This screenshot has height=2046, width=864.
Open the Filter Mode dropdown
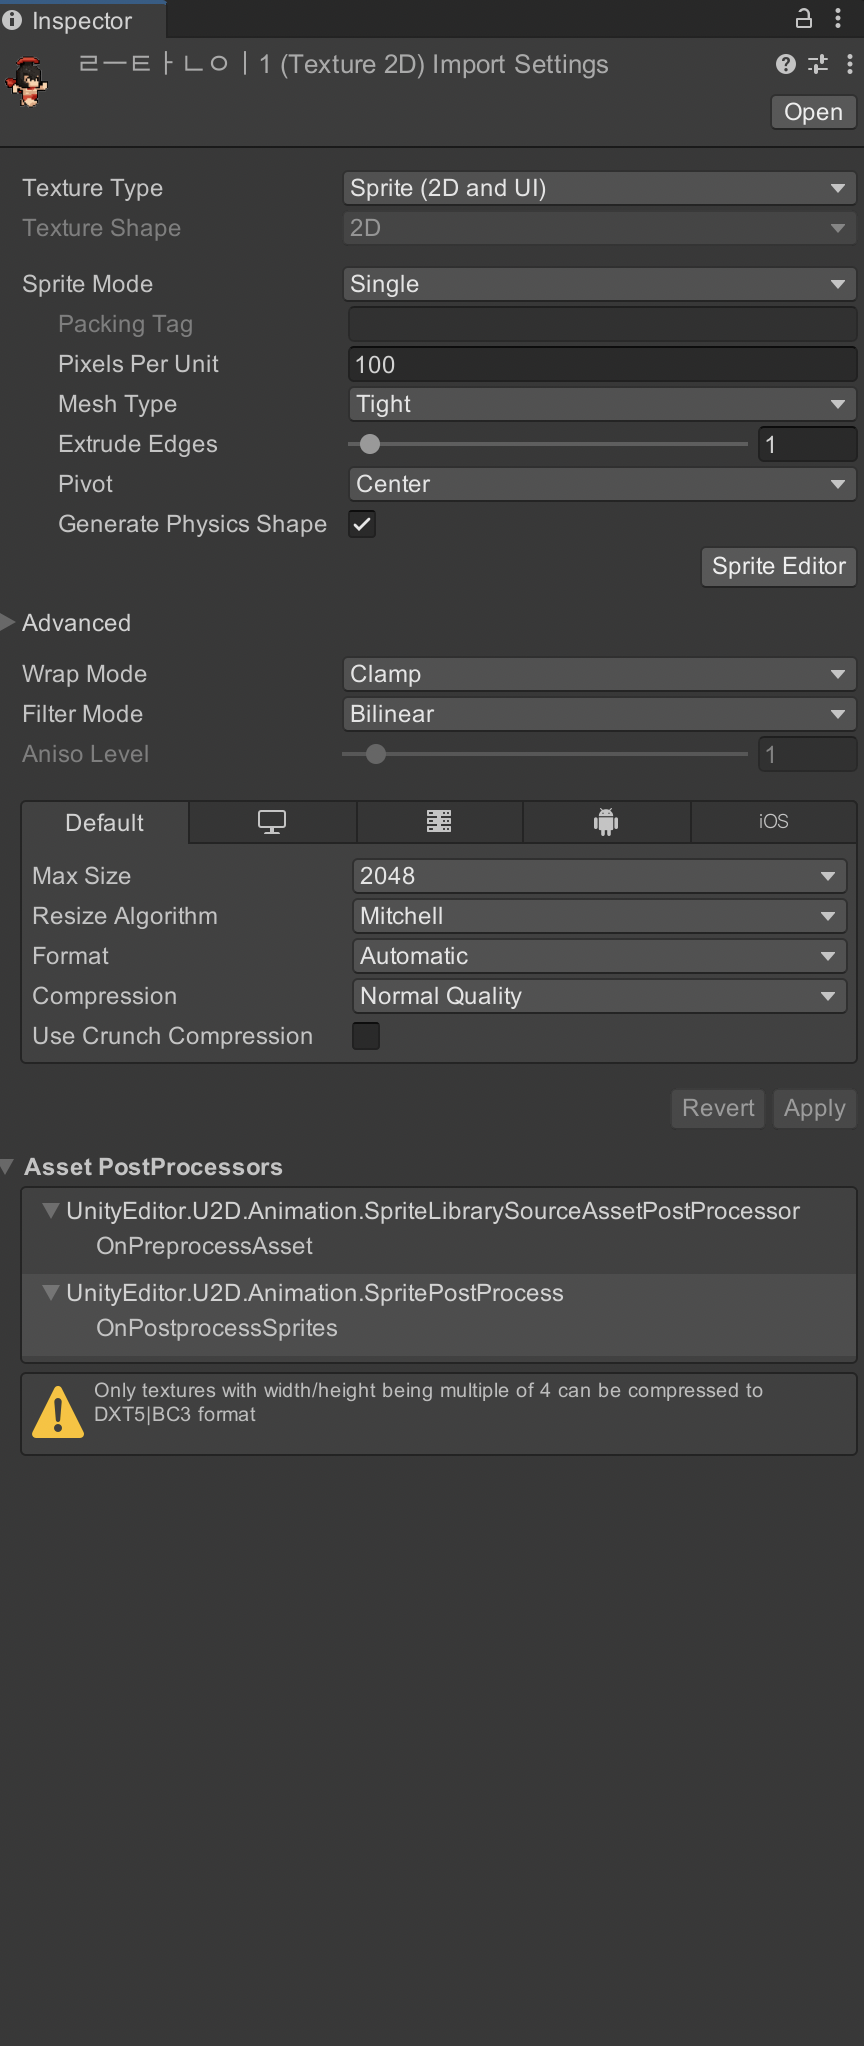[599, 714]
